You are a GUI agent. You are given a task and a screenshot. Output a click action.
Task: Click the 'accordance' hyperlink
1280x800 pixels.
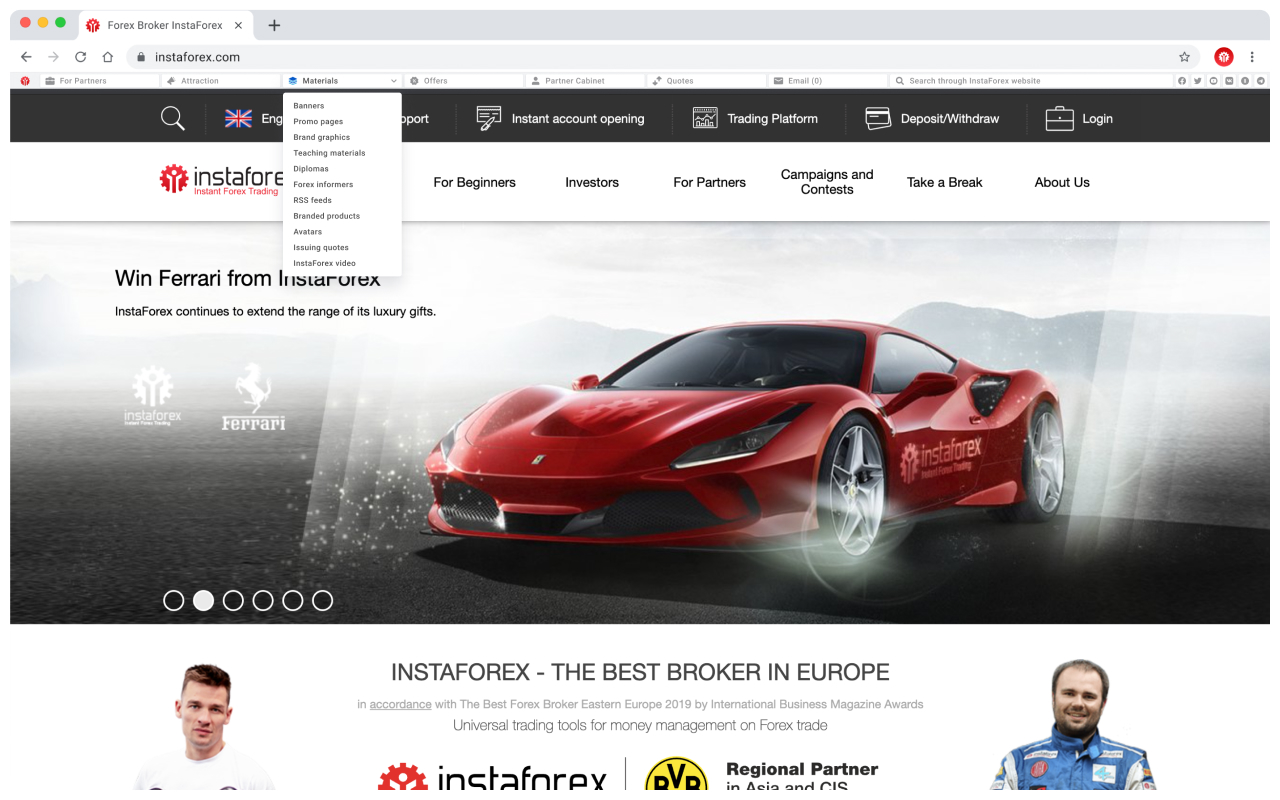(x=400, y=704)
